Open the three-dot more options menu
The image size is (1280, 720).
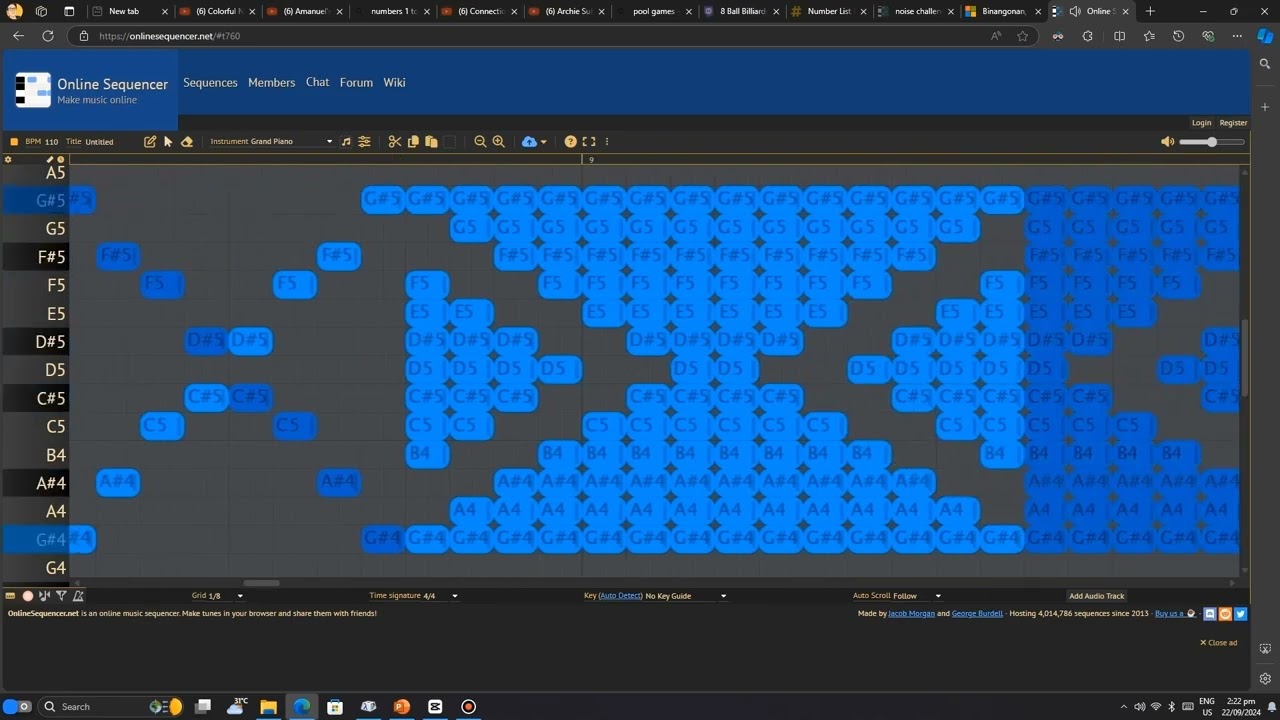(x=607, y=142)
